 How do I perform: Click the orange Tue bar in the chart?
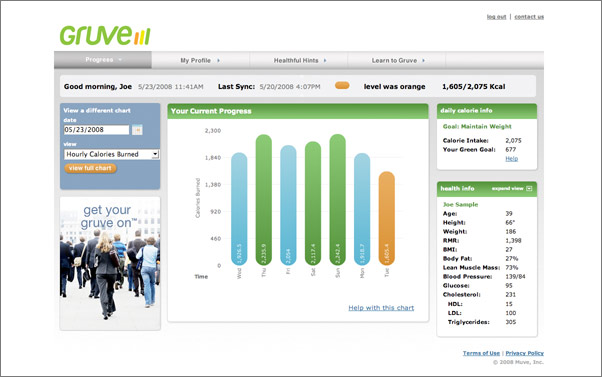[387, 218]
